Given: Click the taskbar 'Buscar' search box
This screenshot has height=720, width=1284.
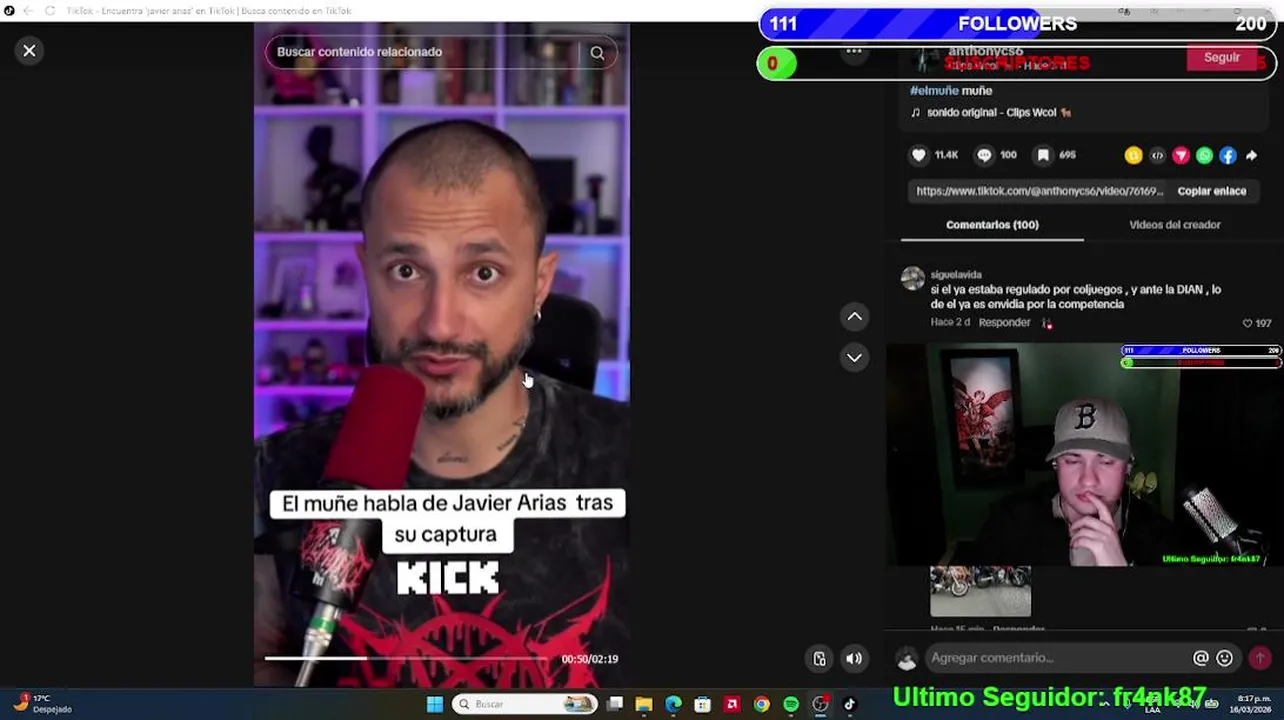Looking at the screenshot, I should pos(524,704).
